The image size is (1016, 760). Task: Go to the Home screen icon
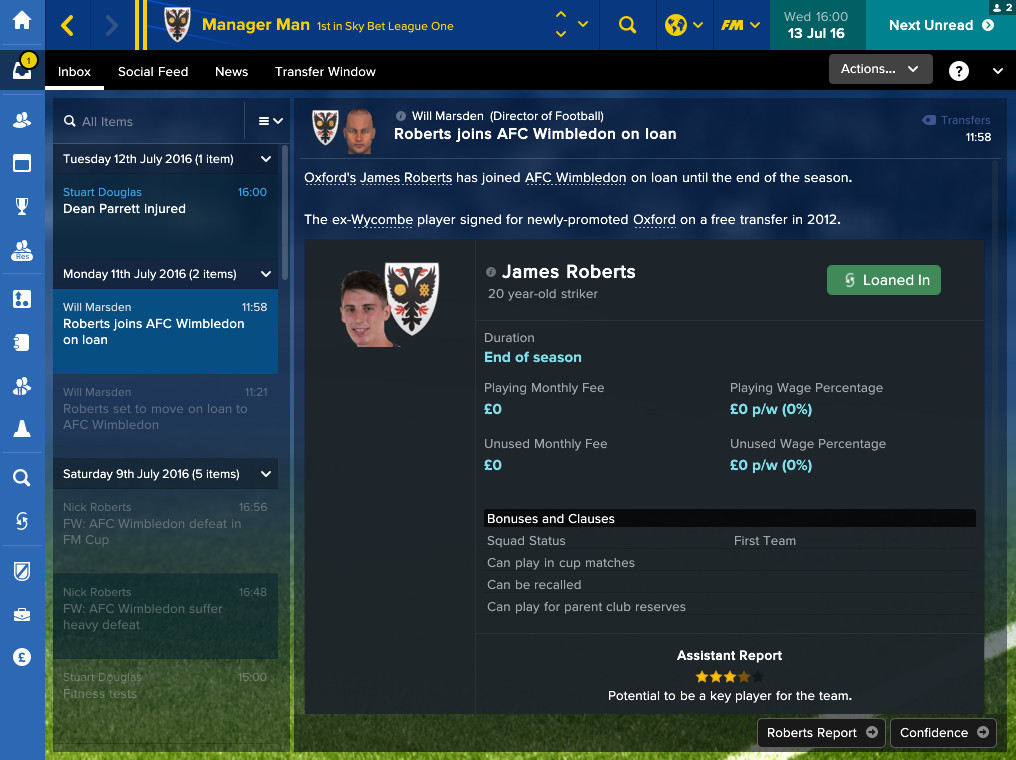pos(22,20)
